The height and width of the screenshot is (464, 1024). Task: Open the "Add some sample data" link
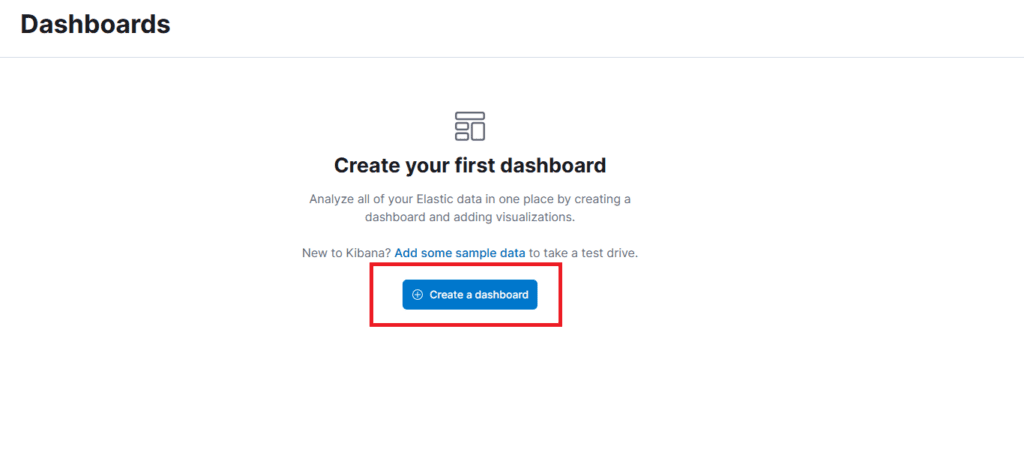click(460, 253)
